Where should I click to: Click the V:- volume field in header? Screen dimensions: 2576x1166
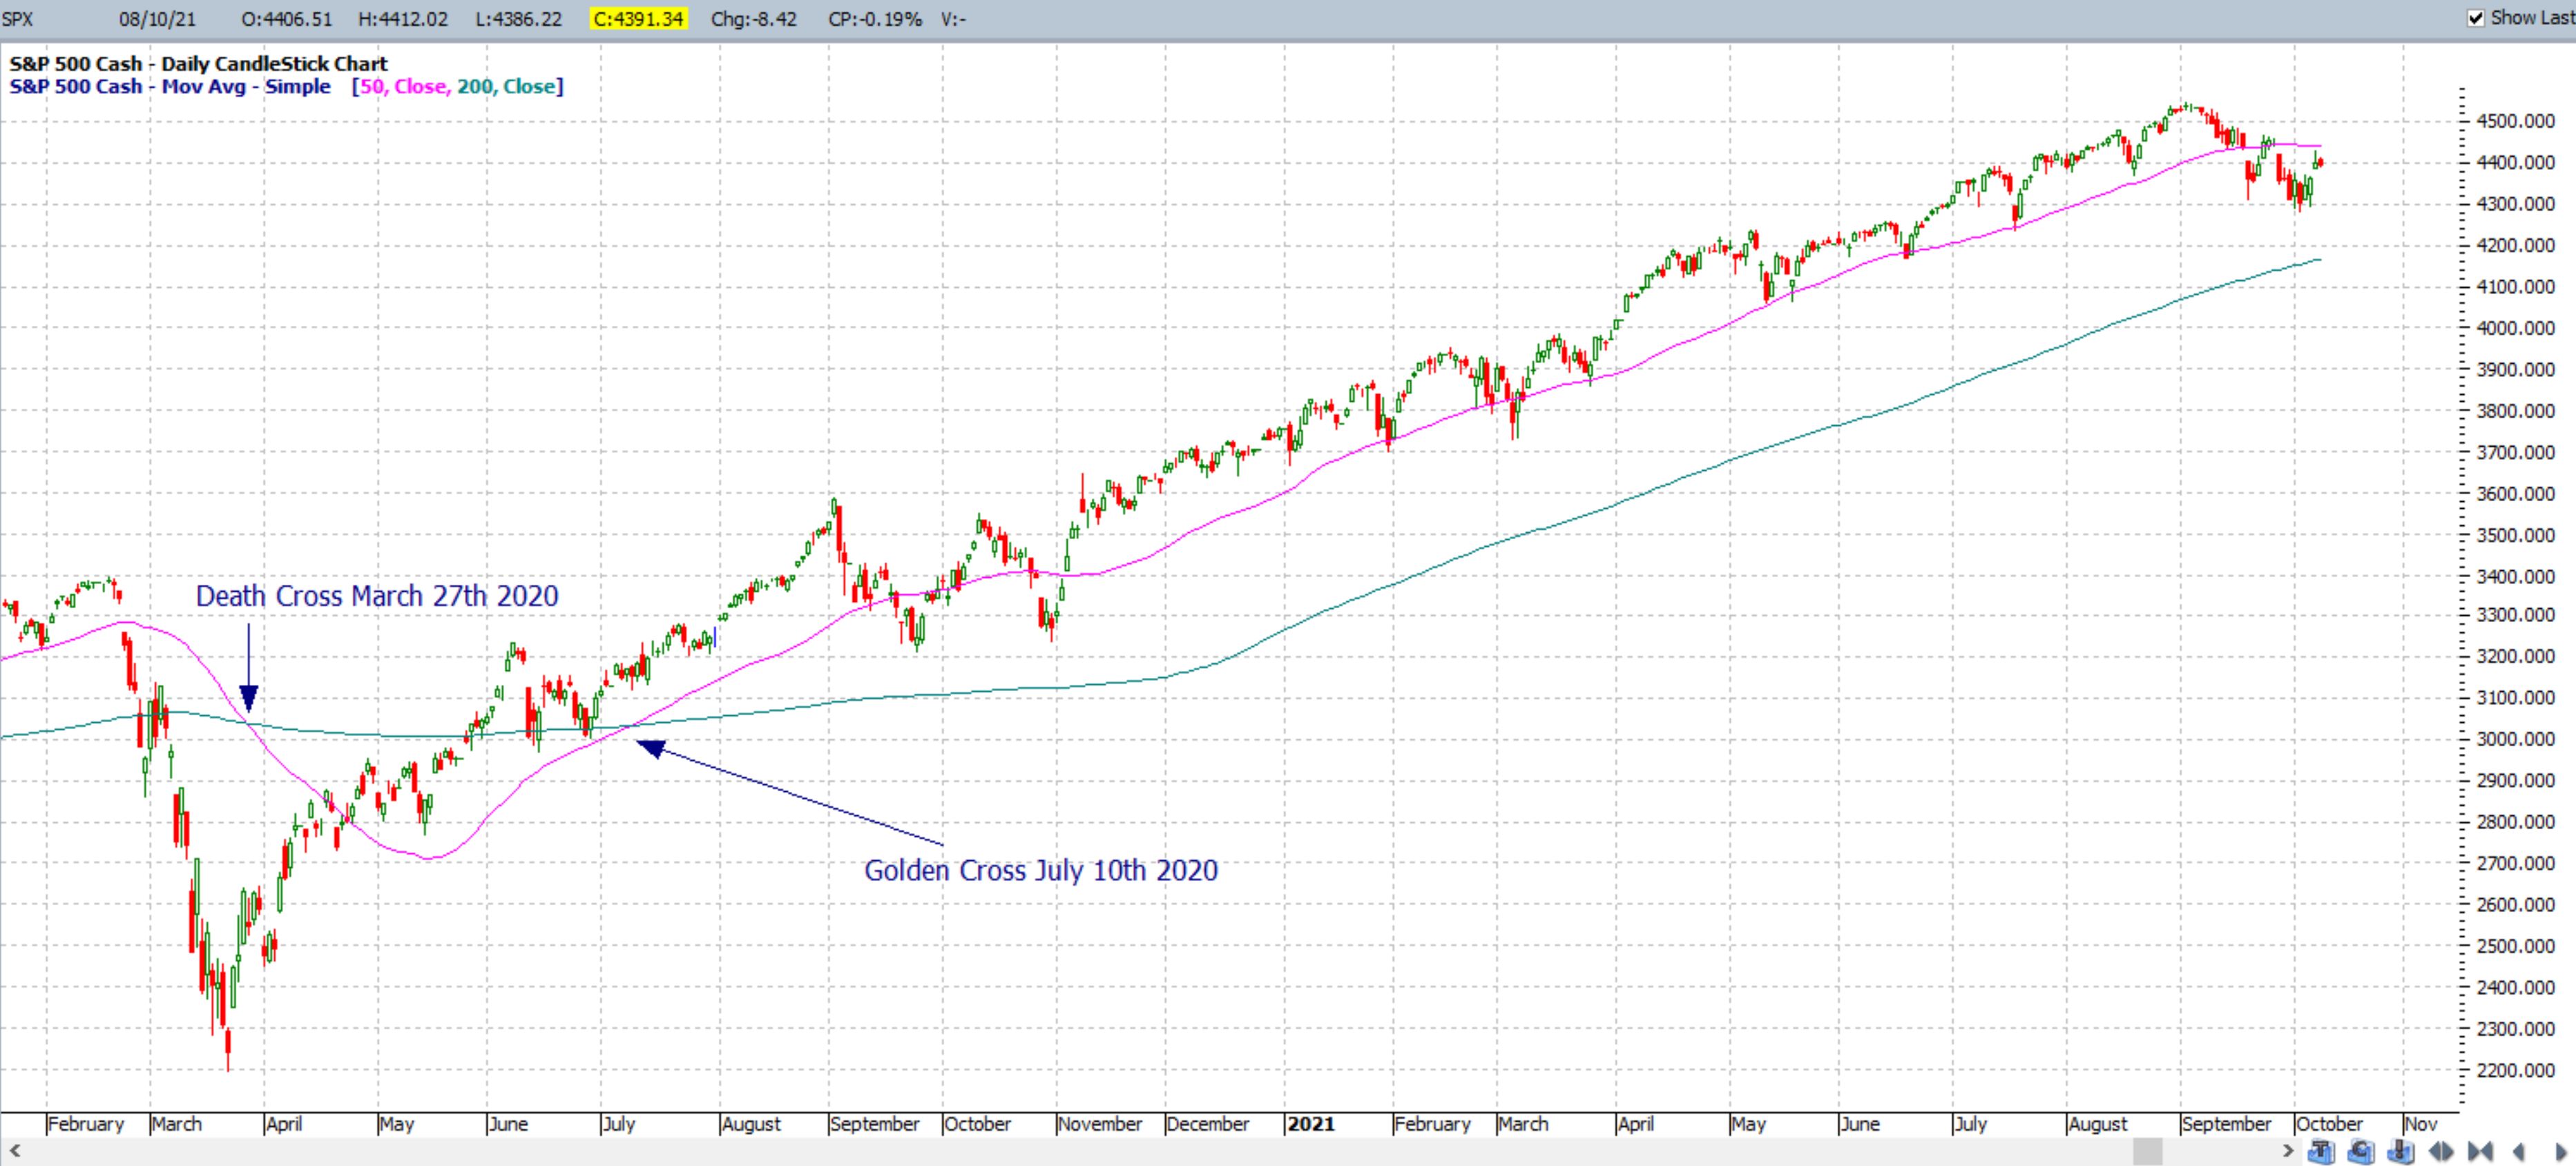point(953,19)
